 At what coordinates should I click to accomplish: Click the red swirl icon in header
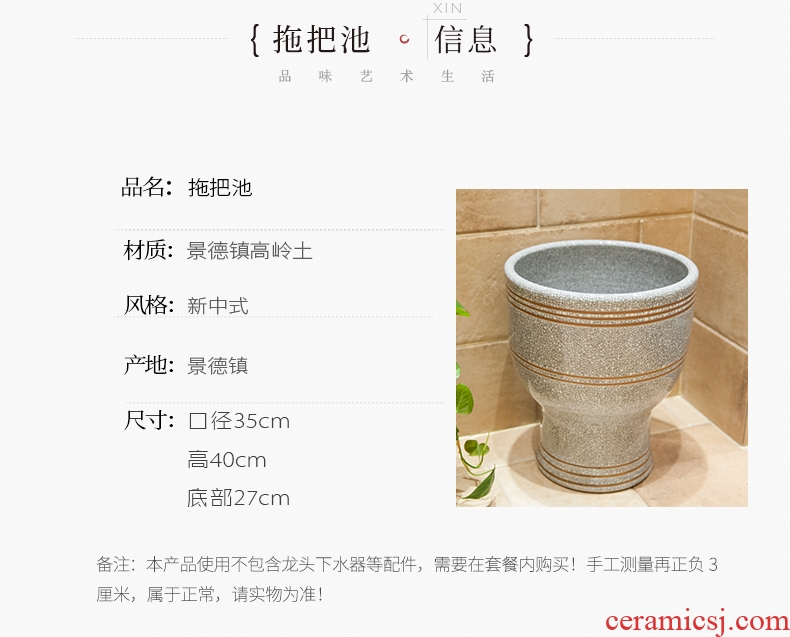click(404, 39)
